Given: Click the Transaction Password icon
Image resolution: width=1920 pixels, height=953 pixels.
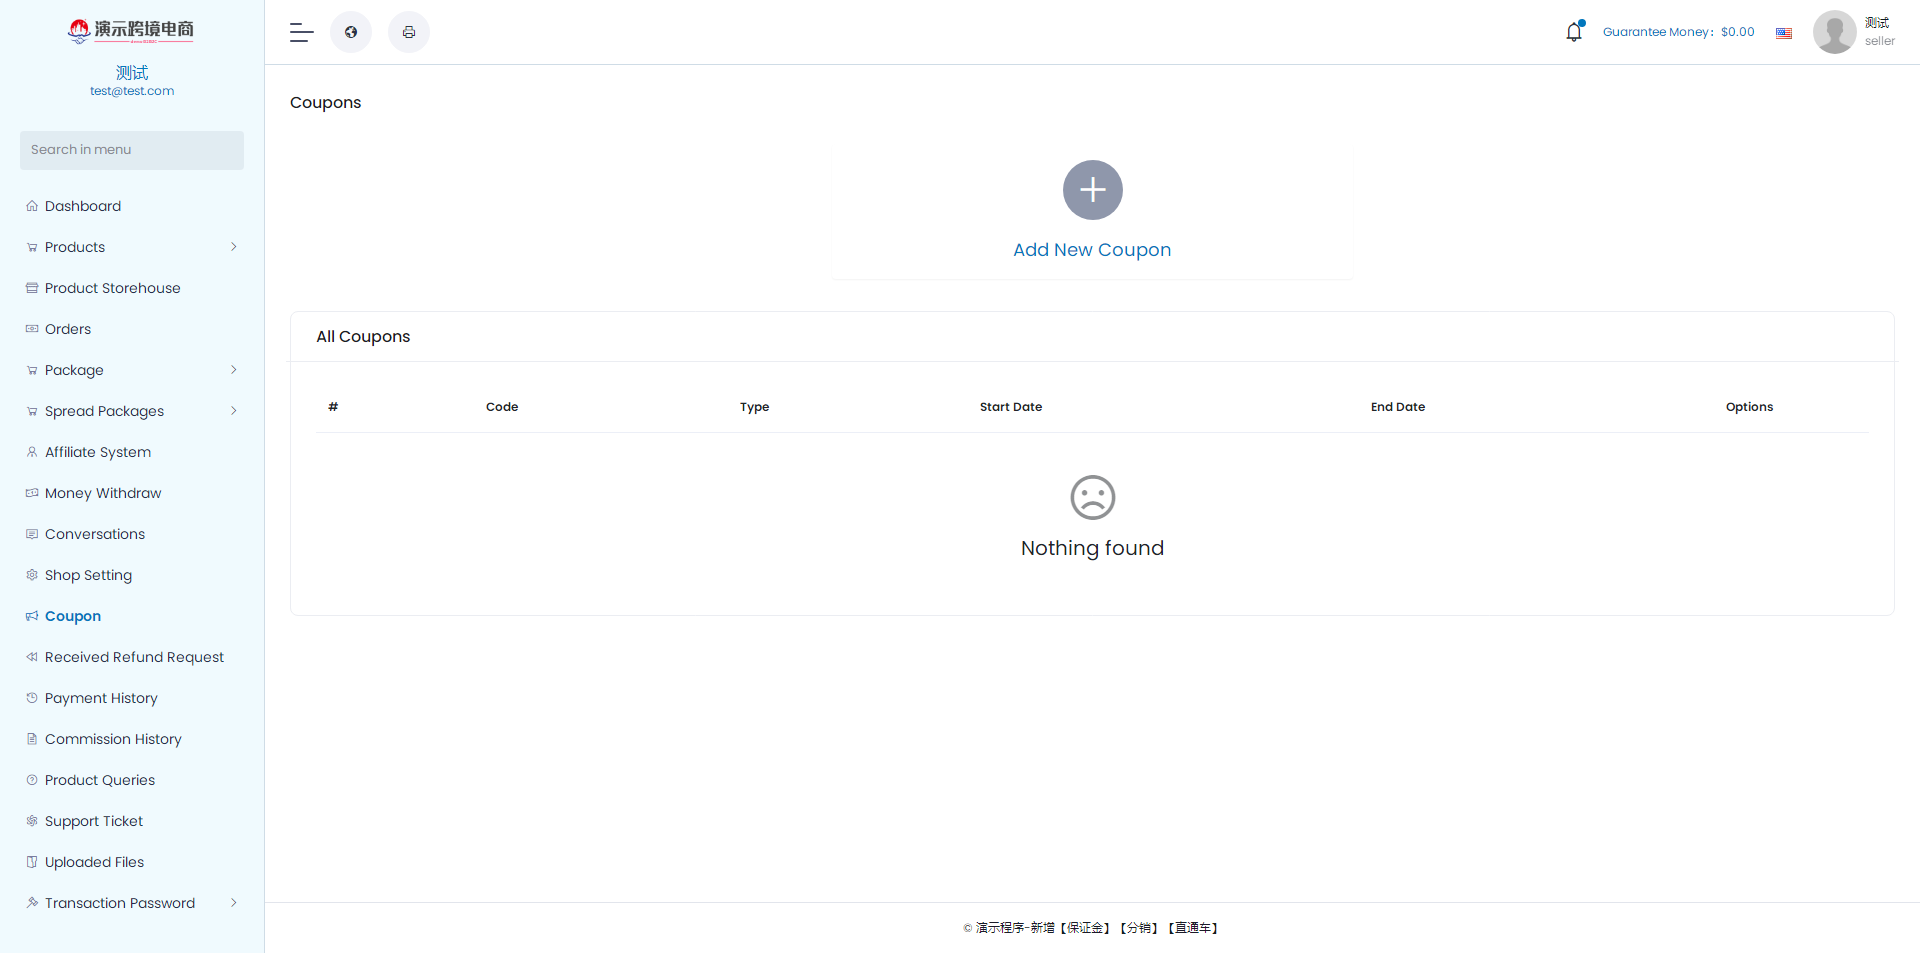Looking at the screenshot, I should (32, 903).
